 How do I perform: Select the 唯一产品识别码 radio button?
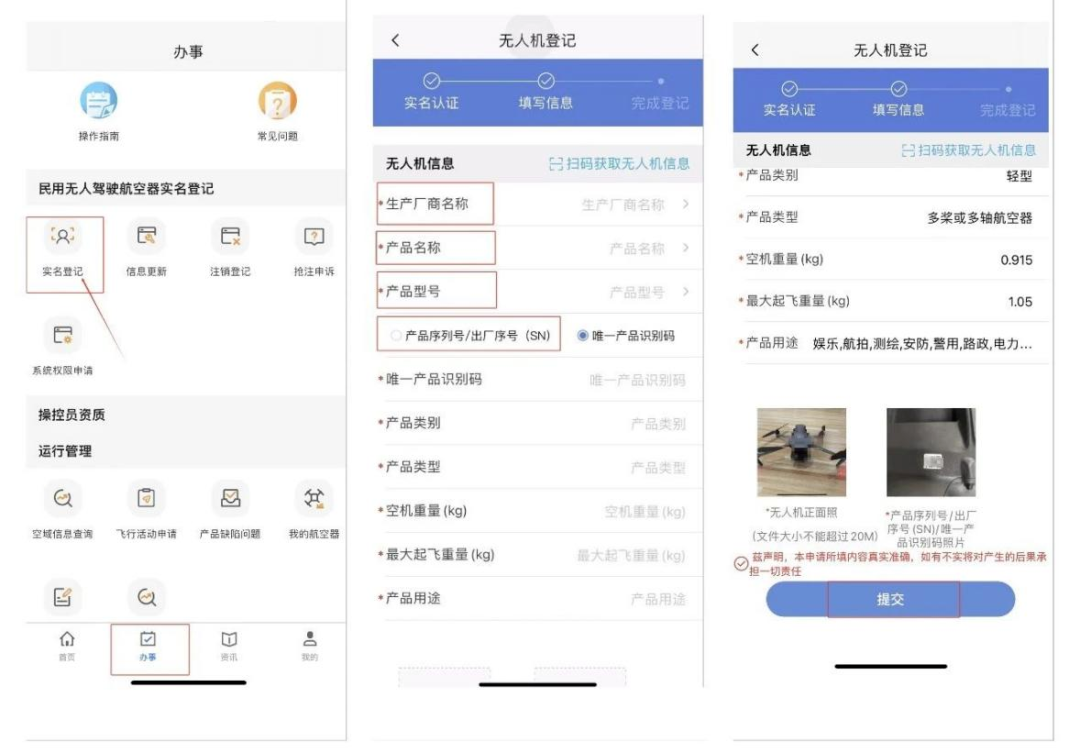pos(583,336)
